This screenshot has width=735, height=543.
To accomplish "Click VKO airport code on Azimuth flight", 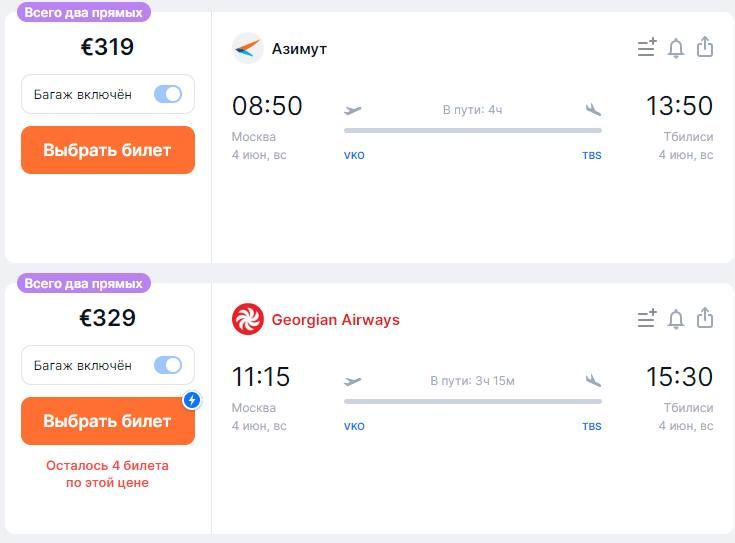I will point(354,156).
